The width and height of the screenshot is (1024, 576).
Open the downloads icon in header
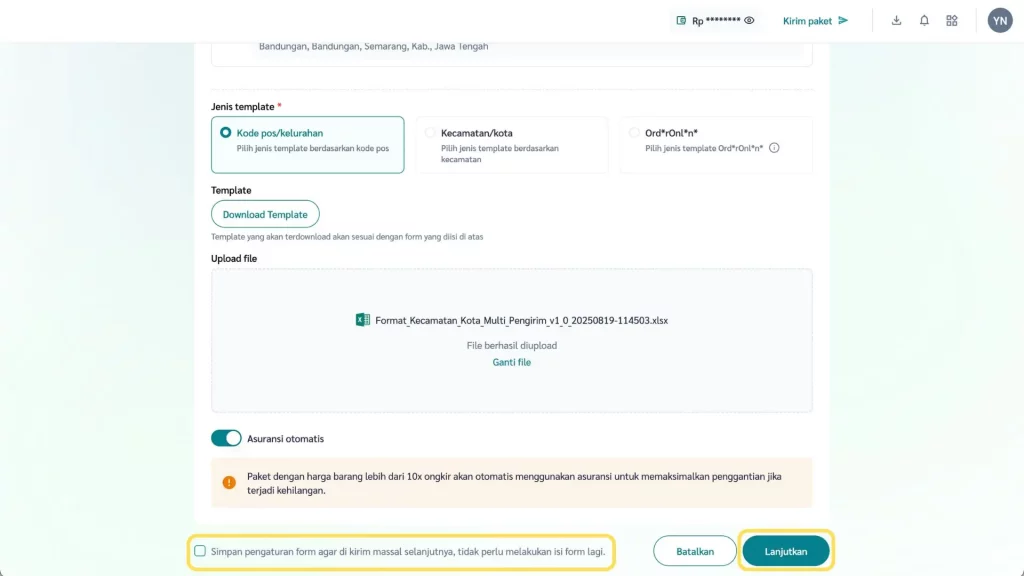click(x=896, y=21)
